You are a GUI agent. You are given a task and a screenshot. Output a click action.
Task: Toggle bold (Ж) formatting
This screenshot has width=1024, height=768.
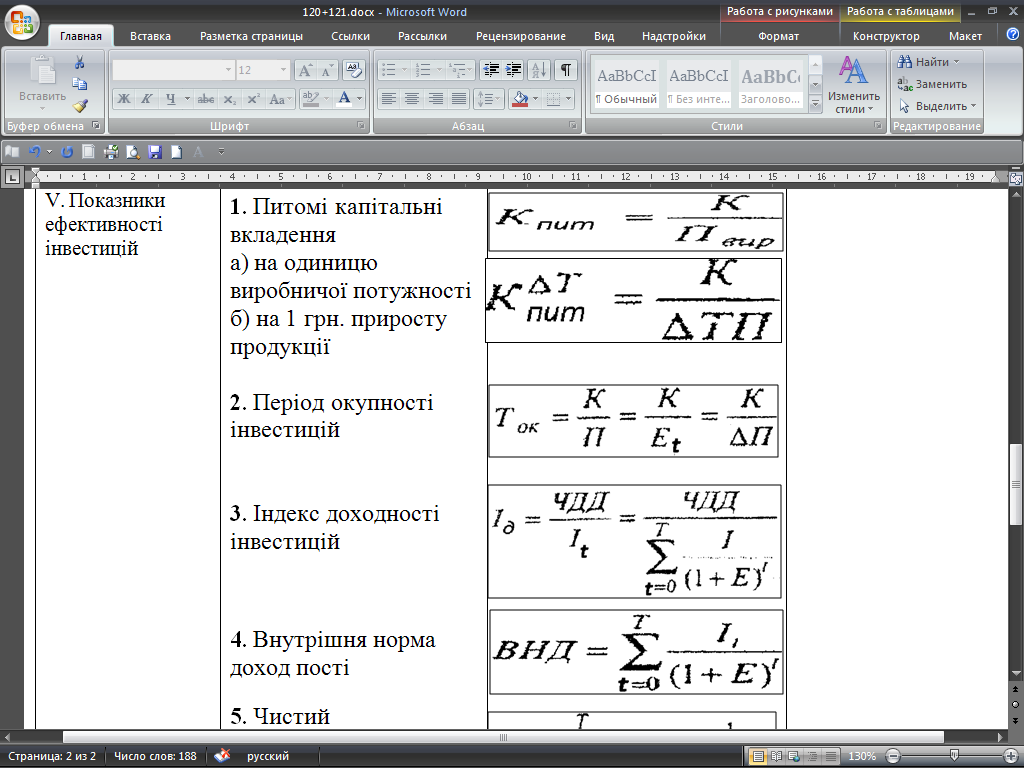coord(123,99)
